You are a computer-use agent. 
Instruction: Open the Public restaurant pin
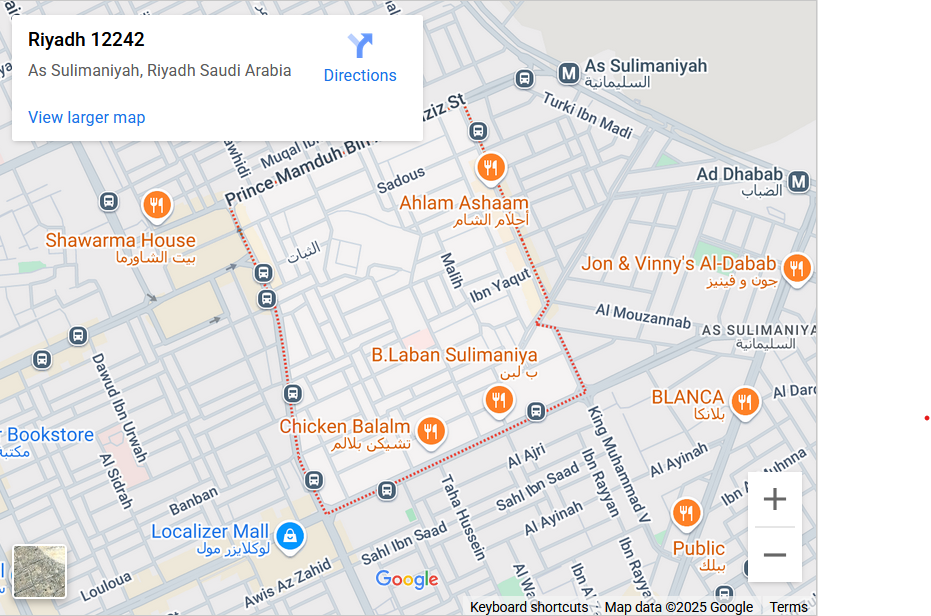686,513
